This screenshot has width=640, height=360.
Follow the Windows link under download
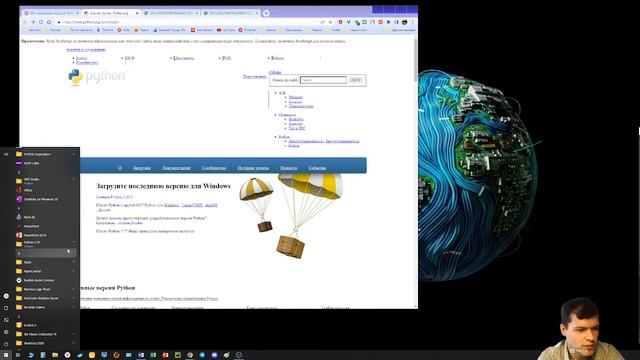tap(171, 205)
